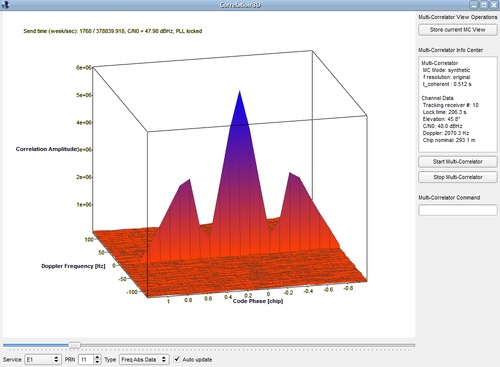Focus the Multi-Correlator Command input field
This screenshot has width=500, height=367.
[x=458, y=210]
